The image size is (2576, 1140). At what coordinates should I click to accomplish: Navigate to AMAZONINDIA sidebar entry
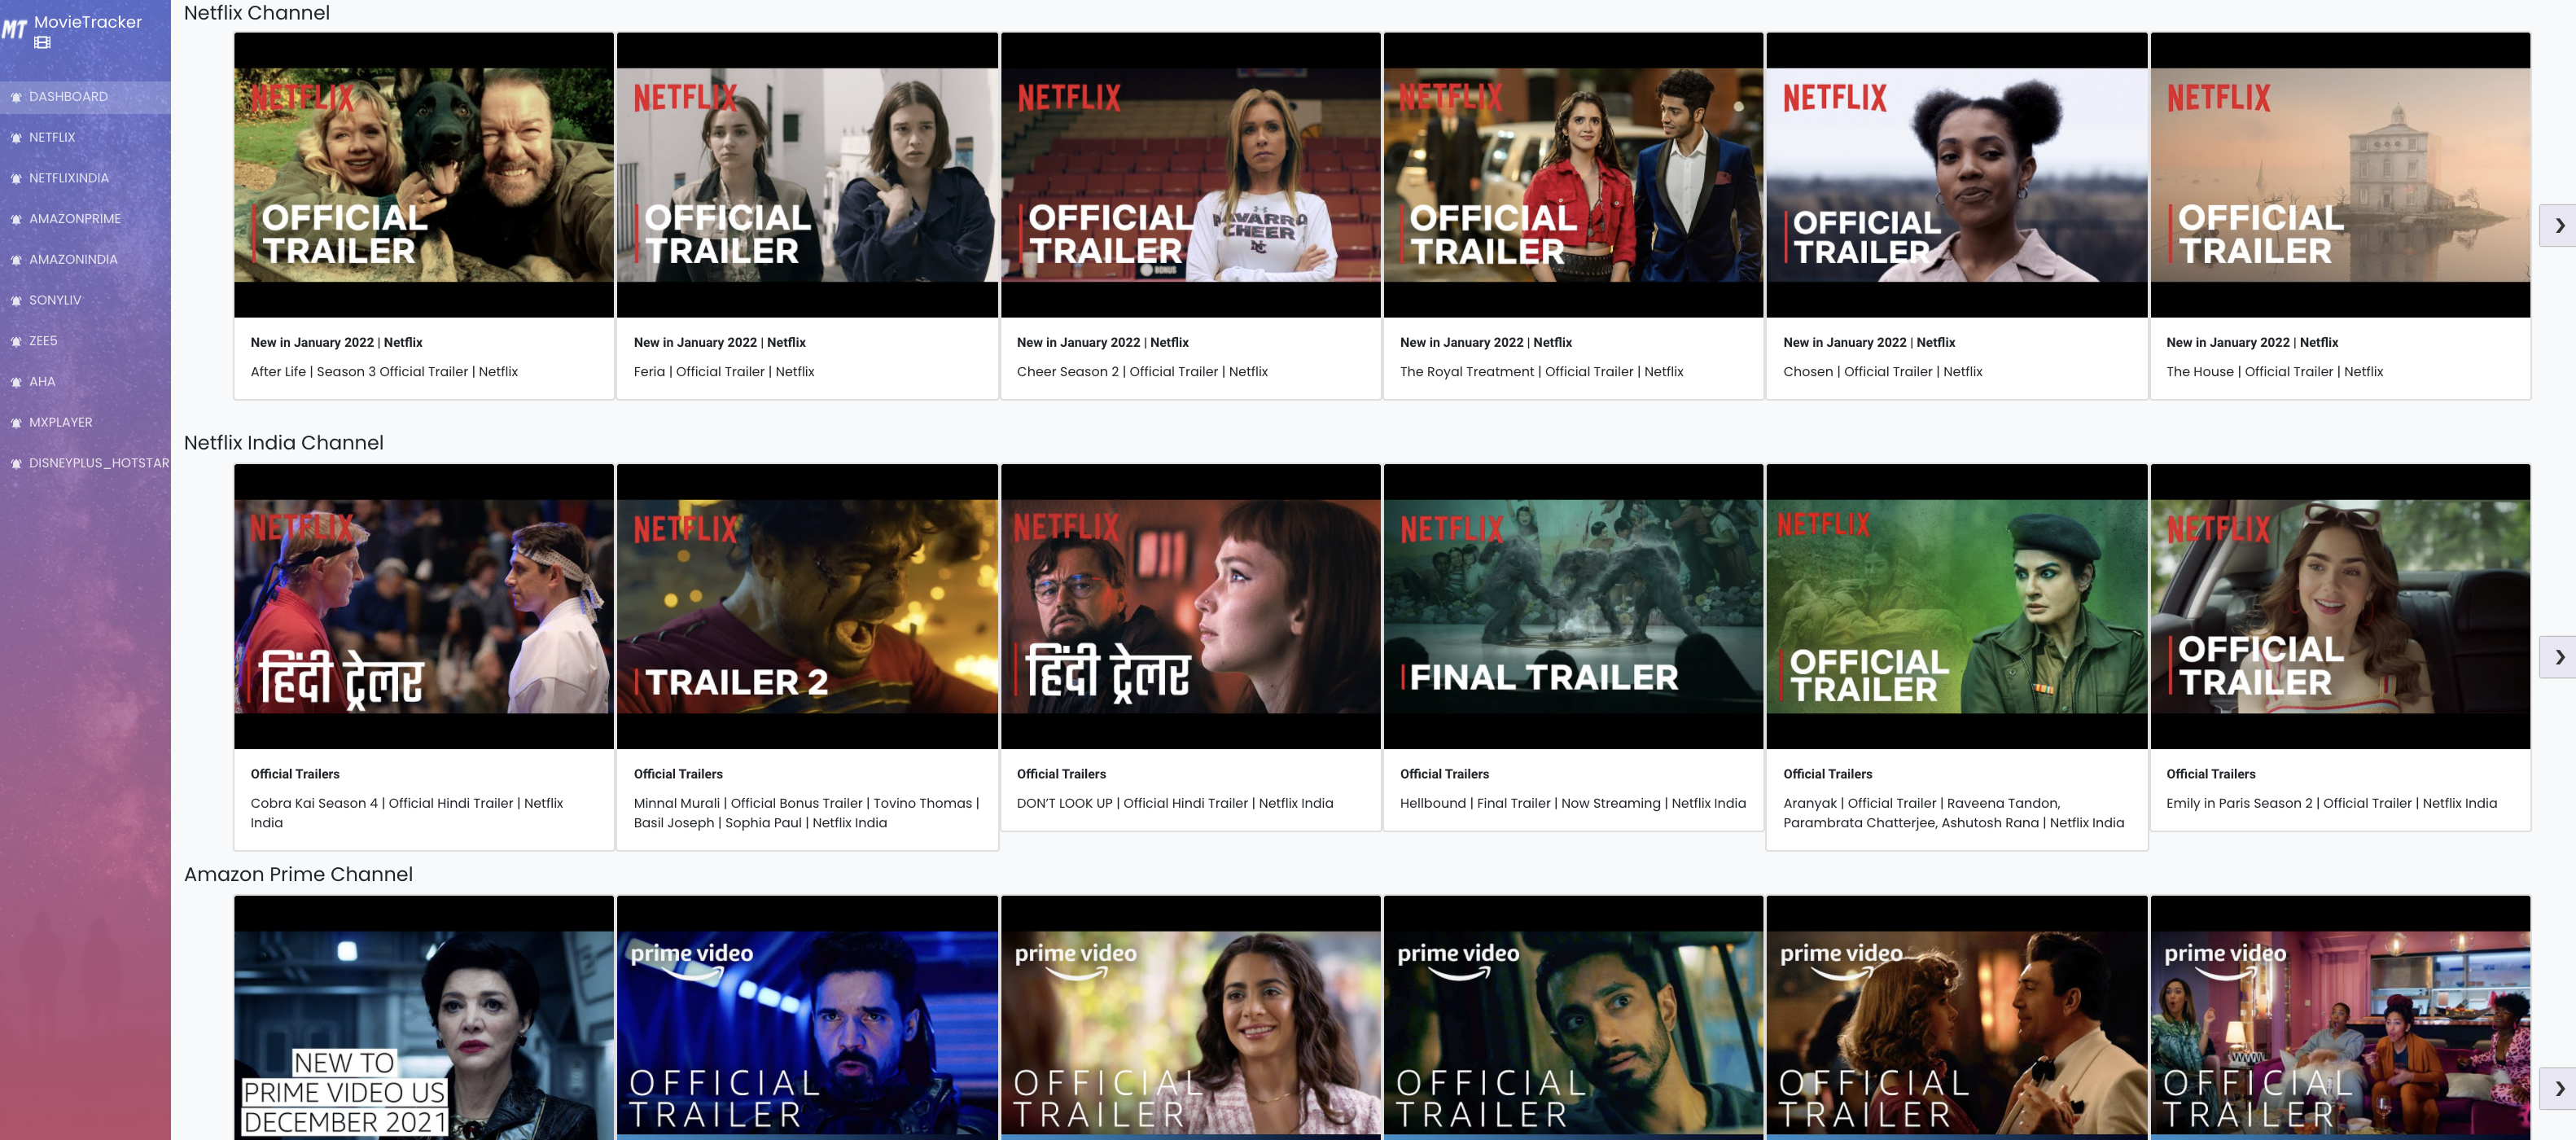coord(85,260)
